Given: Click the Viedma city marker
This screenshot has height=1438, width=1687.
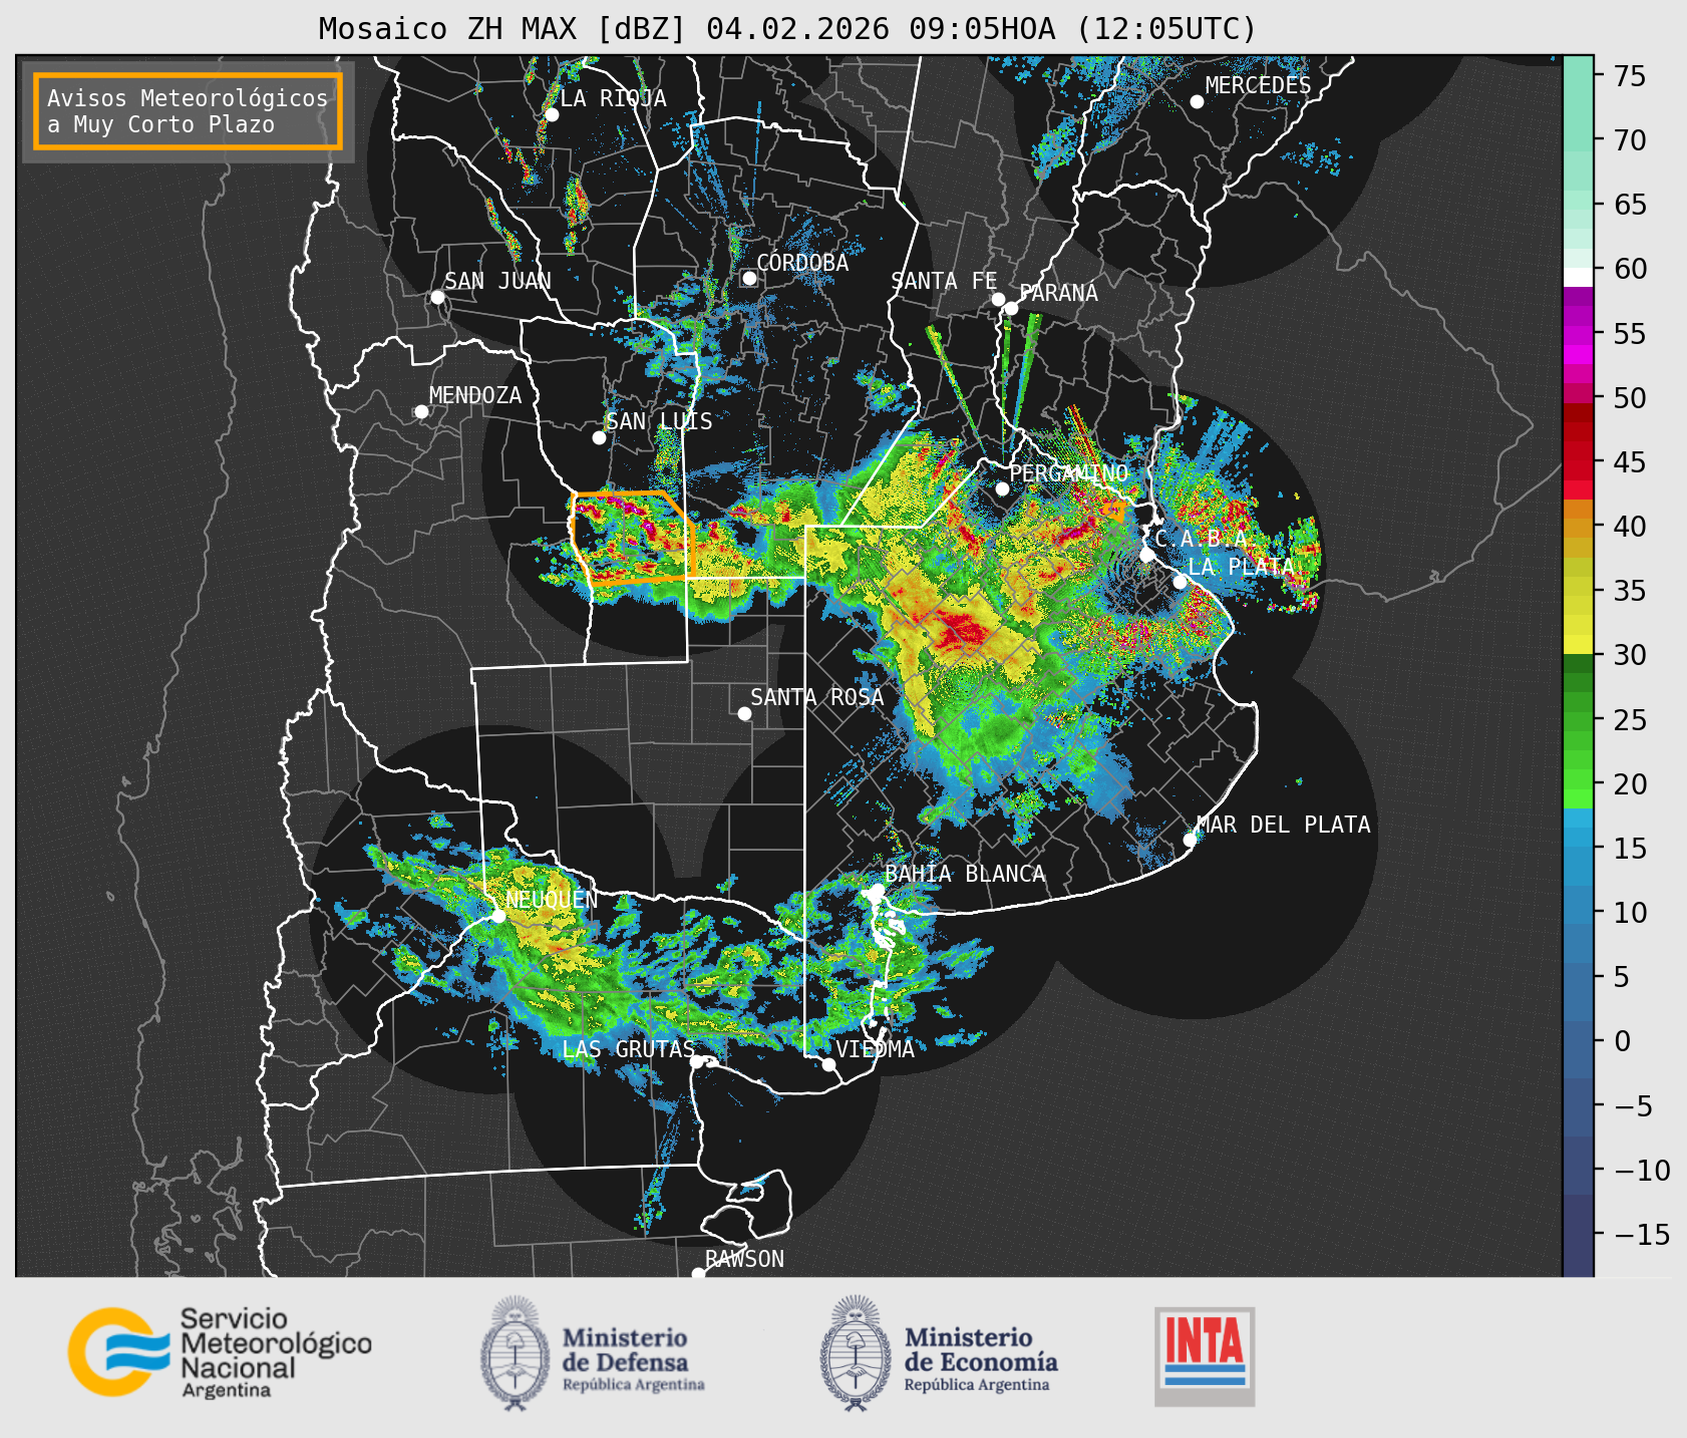Looking at the screenshot, I should pos(829,1064).
